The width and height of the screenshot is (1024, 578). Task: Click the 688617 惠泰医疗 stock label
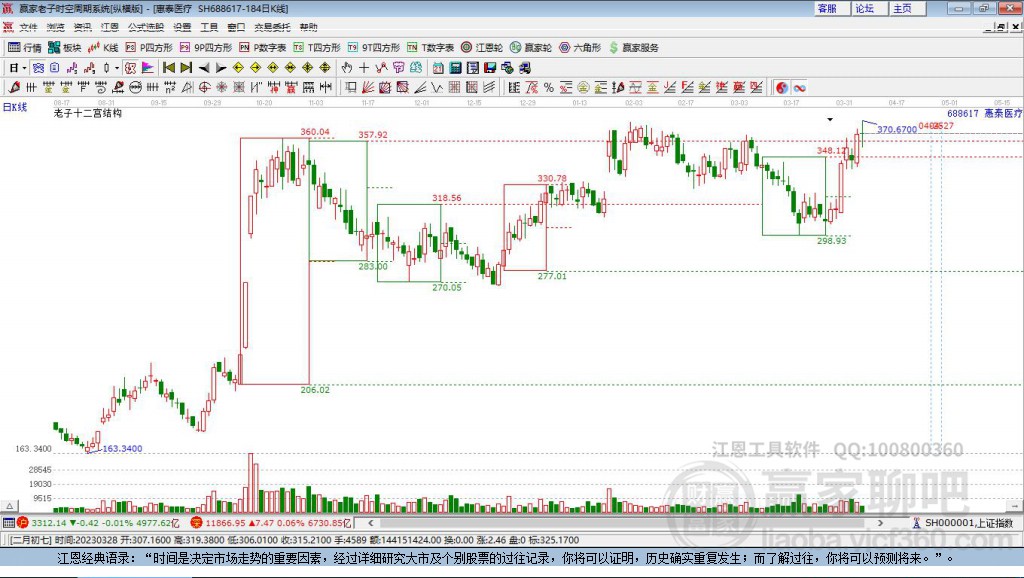(x=984, y=114)
